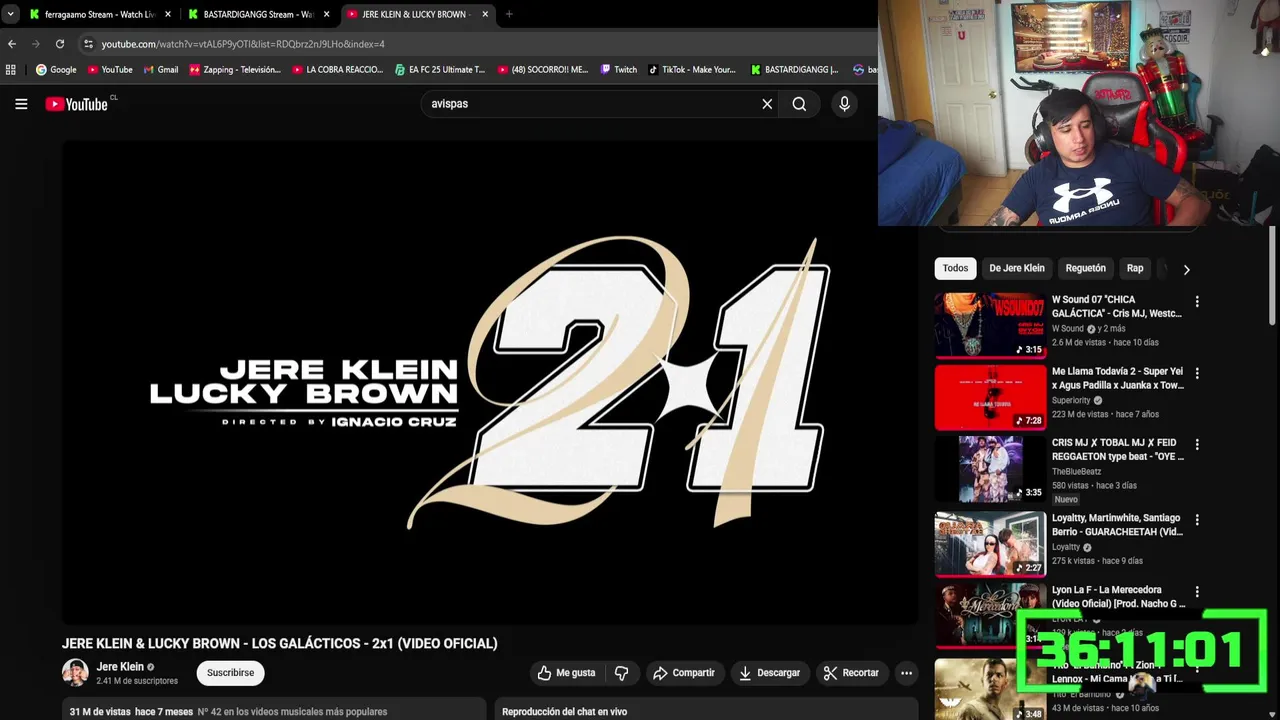Start voice search with the microphone icon
This screenshot has width=1280, height=720.
(844, 104)
